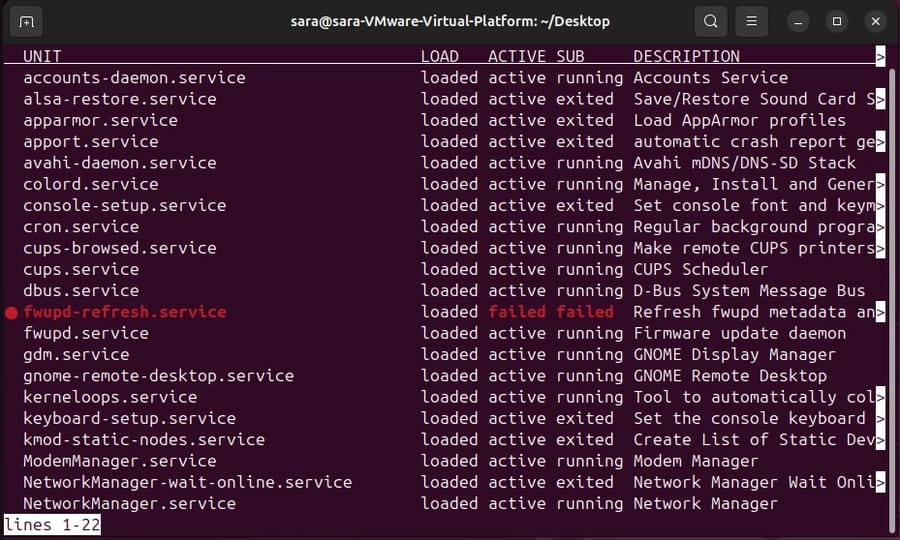The height and width of the screenshot is (540, 900).
Task: Click the "lines 1-22" pager status
Action: click(52, 524)
